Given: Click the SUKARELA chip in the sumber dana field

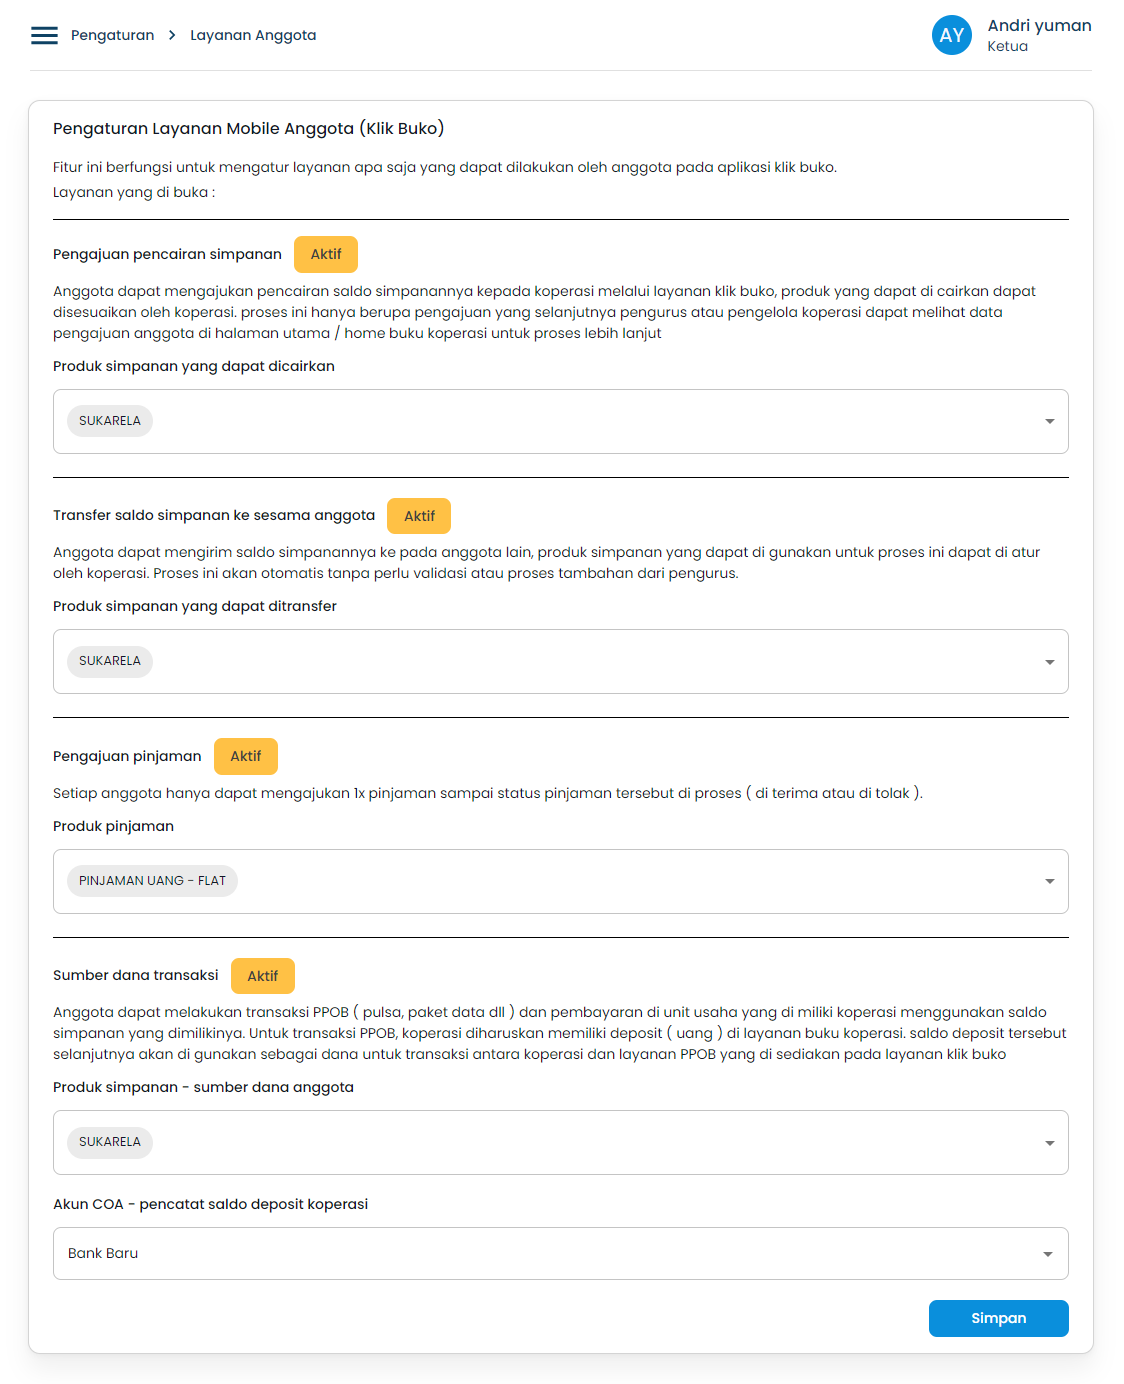Looking at the screenshot, I should pos(110,1142).
